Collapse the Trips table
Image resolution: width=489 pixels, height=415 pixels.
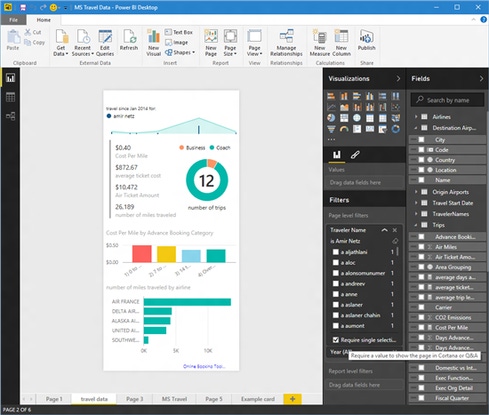[416, 225]
